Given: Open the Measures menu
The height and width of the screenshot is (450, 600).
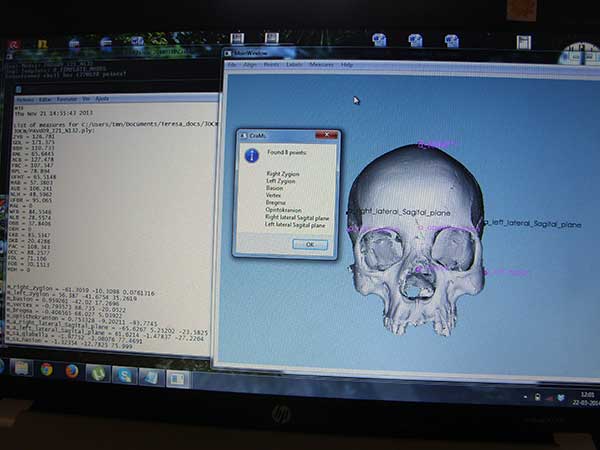Looking at the screenshot, I should [321, 65].
